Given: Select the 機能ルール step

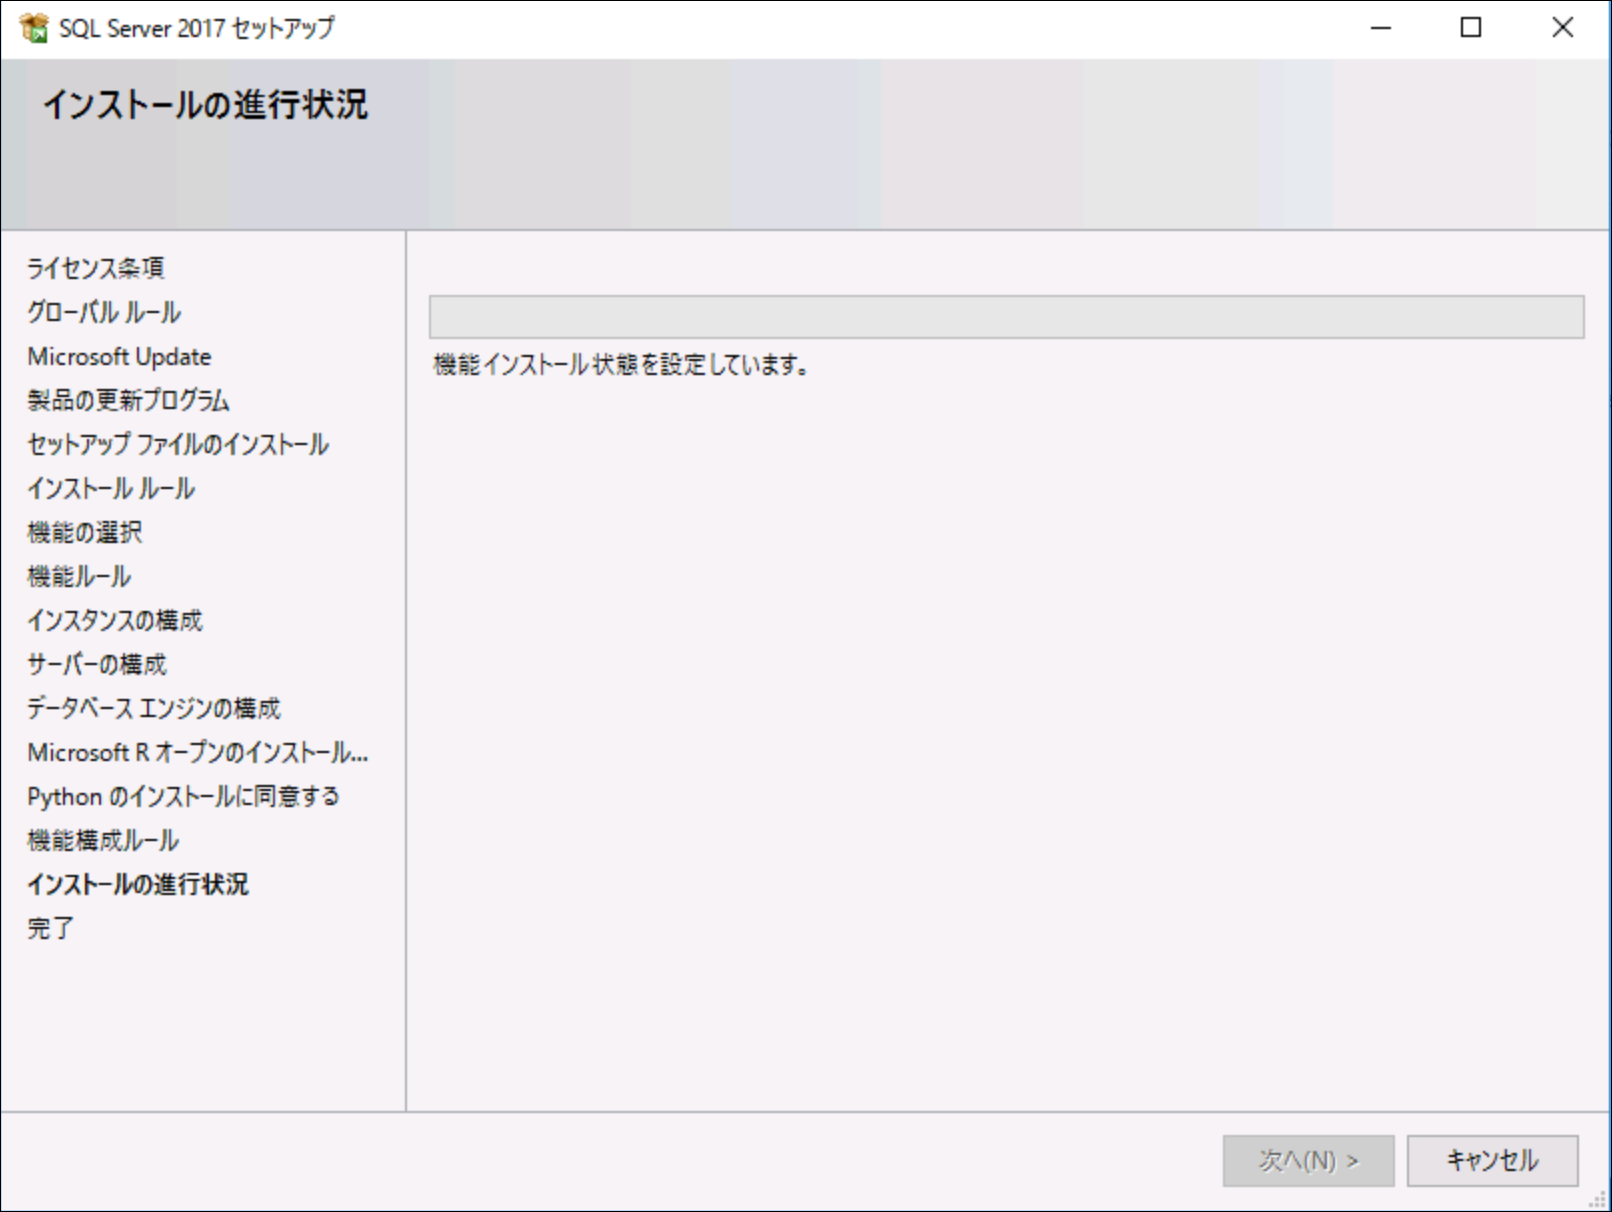Looking at the screenshot, I should point(79,576).
